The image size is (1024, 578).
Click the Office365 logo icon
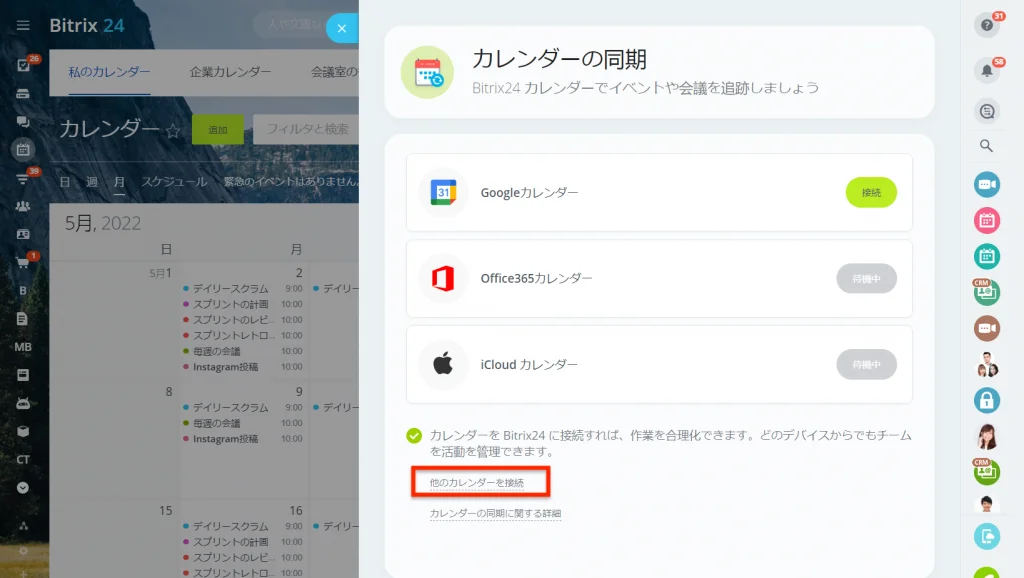coord(443,278)
